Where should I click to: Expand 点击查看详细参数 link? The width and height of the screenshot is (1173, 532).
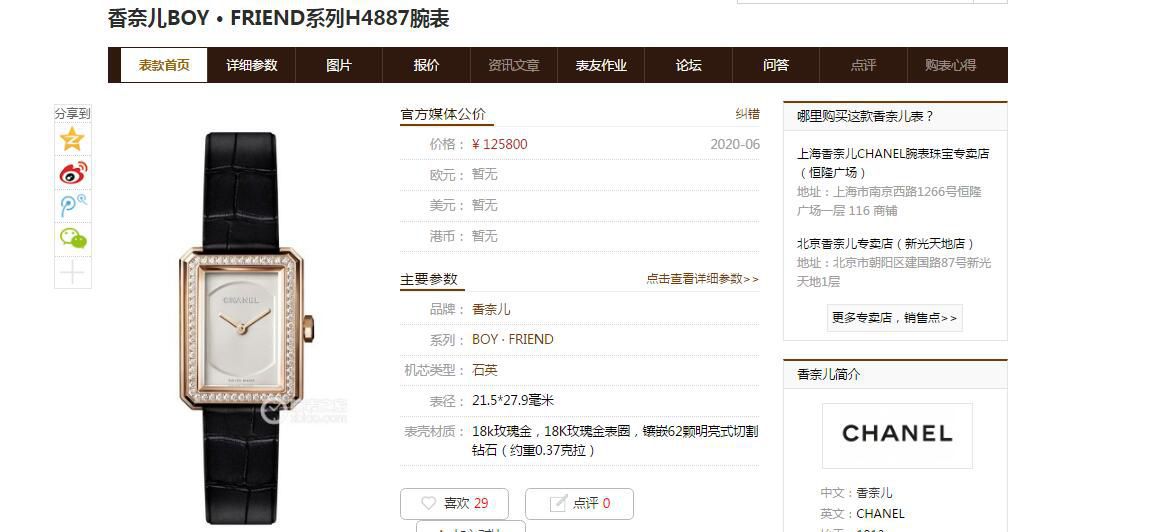tap(702, 279)
